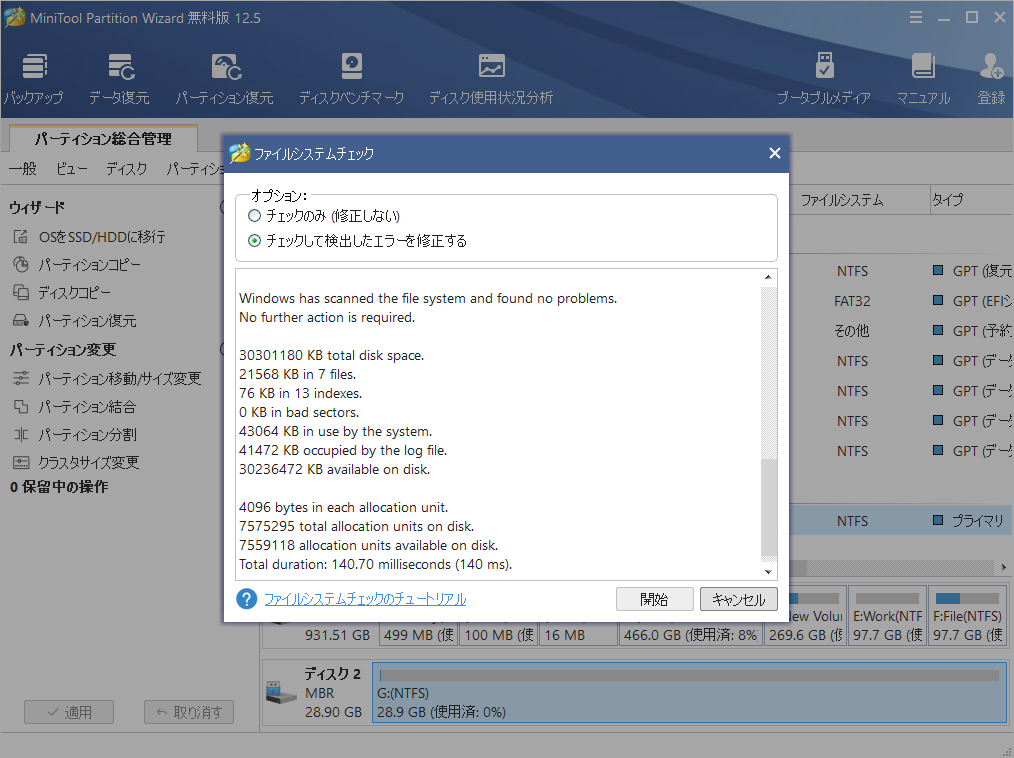Click the help question-mark icon in dialog
Screen dimensions: 1014x758
click(x=246, y=599)
